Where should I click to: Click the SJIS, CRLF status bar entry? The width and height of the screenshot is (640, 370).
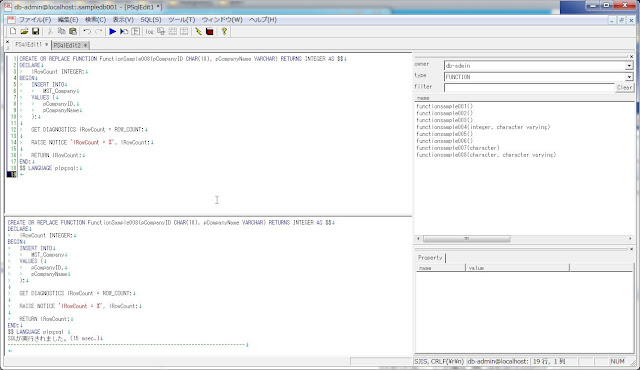click(439, 361)
